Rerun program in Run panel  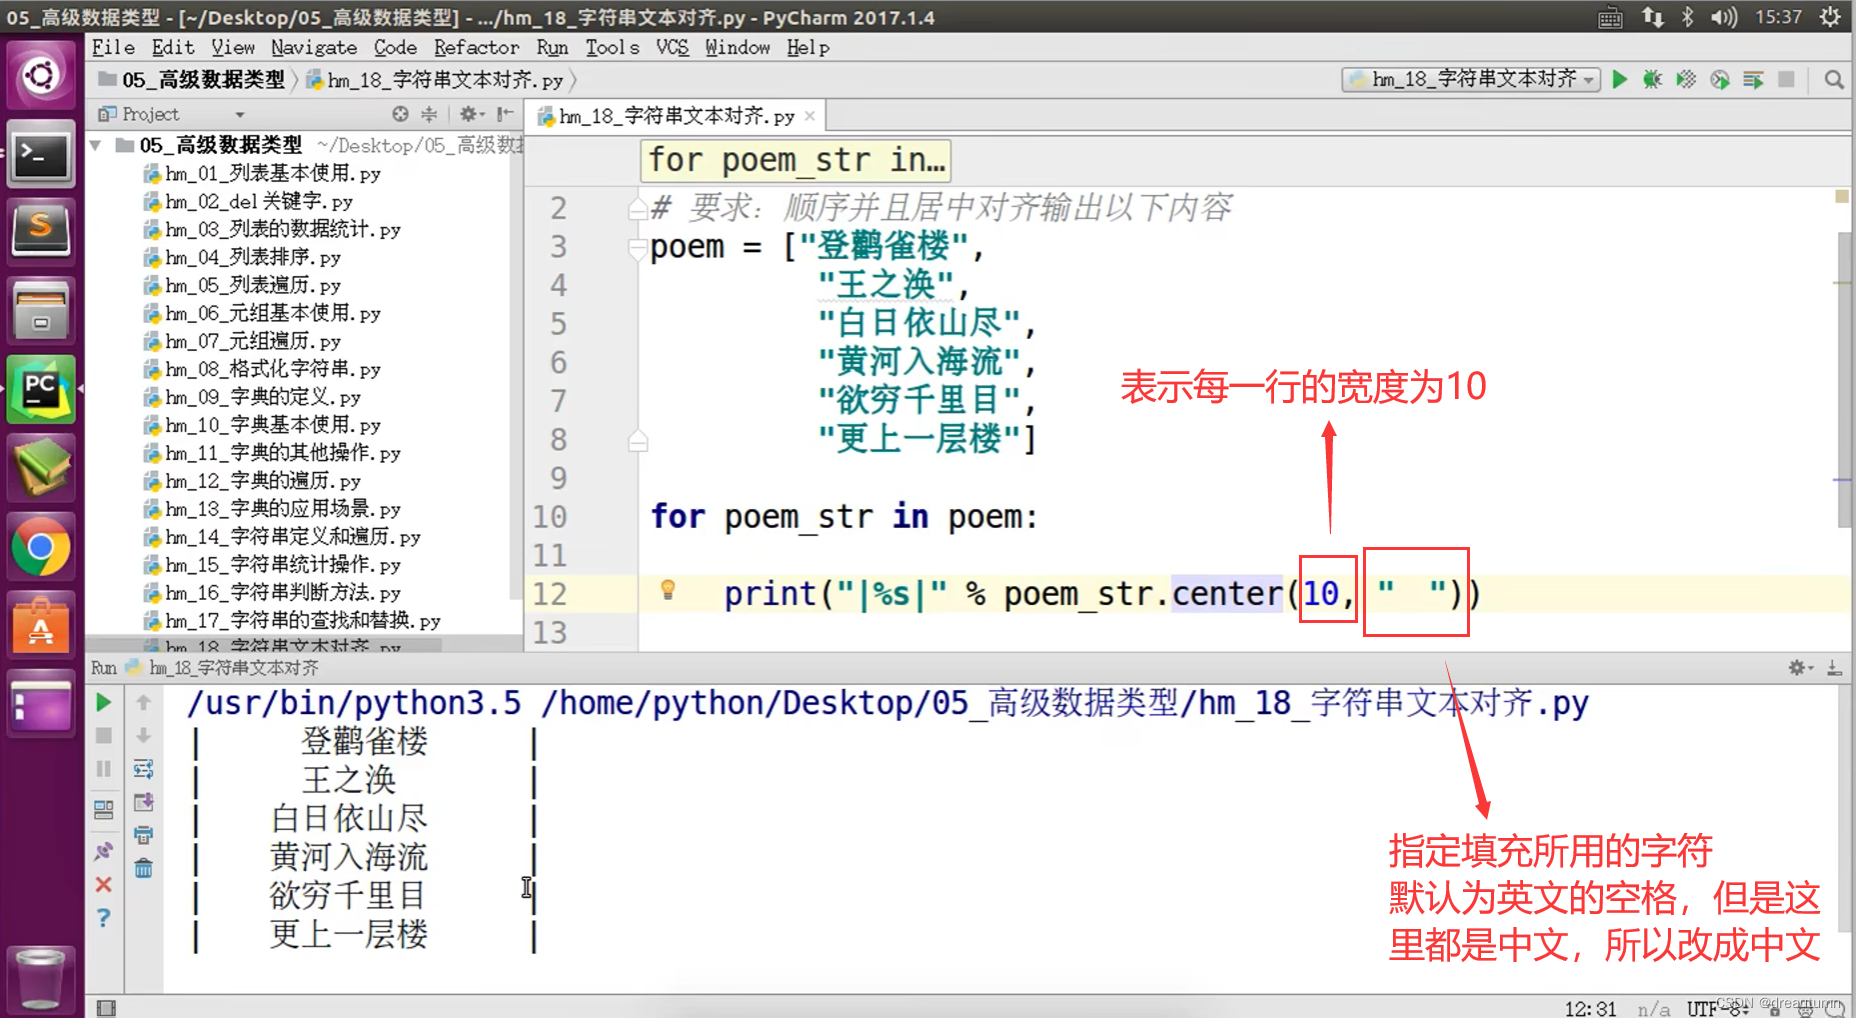click(103, 703)
